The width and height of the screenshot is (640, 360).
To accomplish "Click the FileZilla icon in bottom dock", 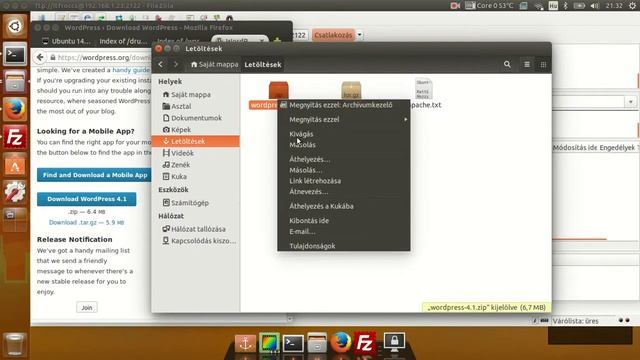I will point(364,343).
